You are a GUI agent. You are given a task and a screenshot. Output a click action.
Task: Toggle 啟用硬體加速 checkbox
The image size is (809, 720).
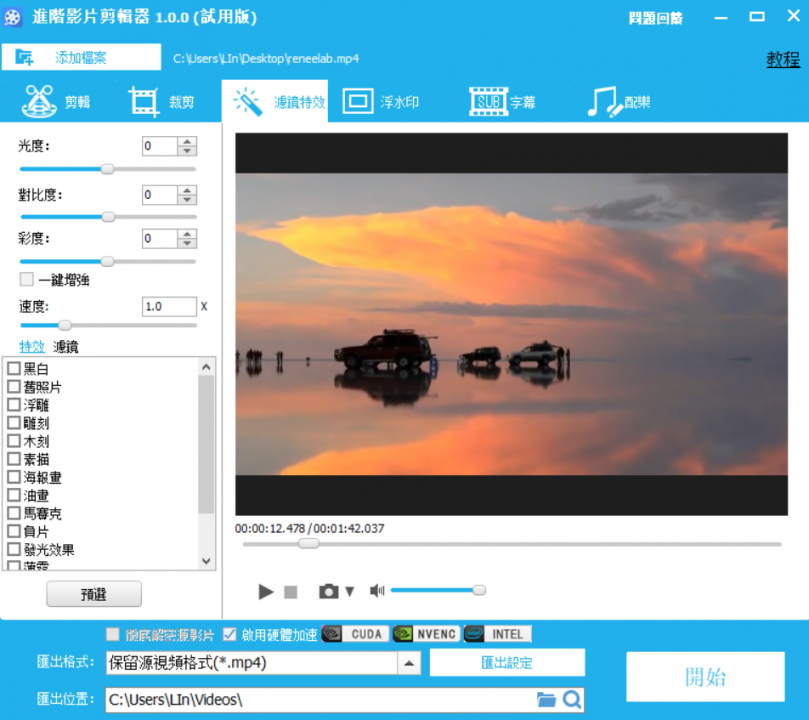pos(230,634)
